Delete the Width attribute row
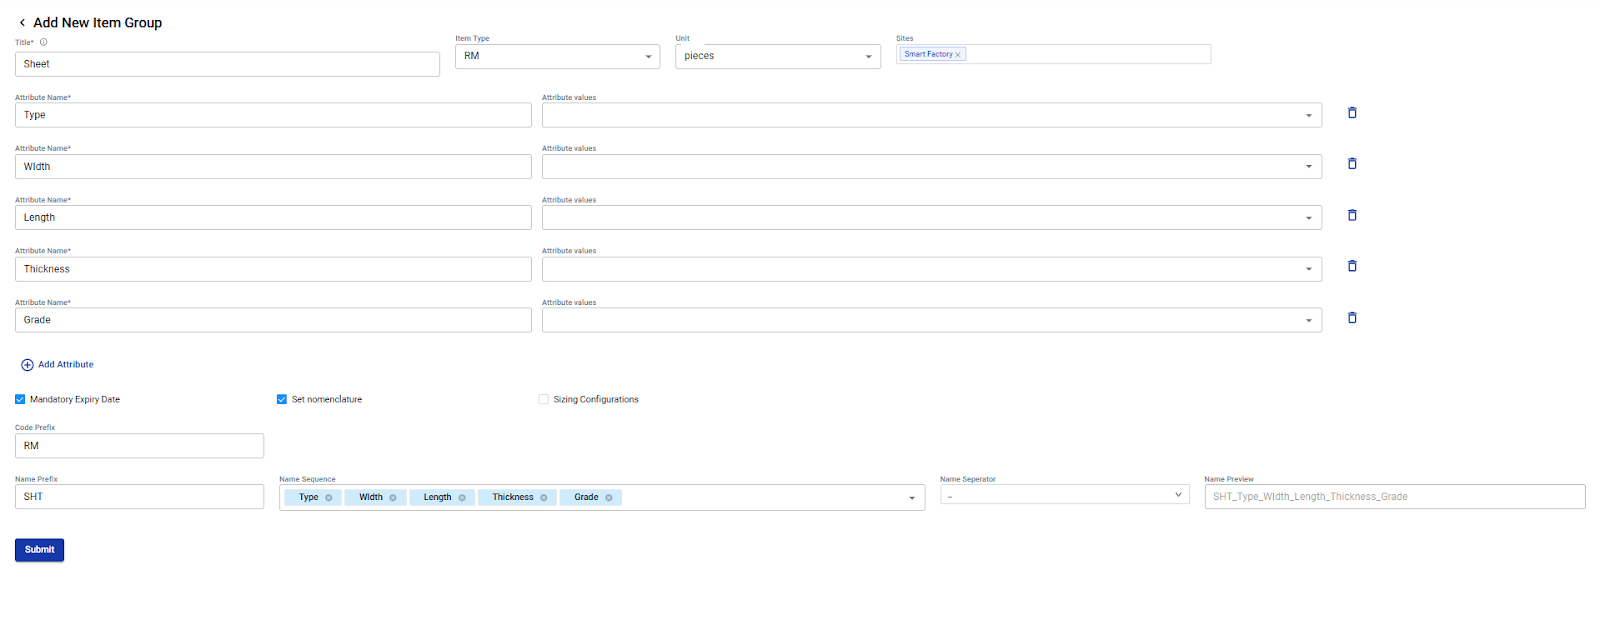 [x=1352, y=164]
